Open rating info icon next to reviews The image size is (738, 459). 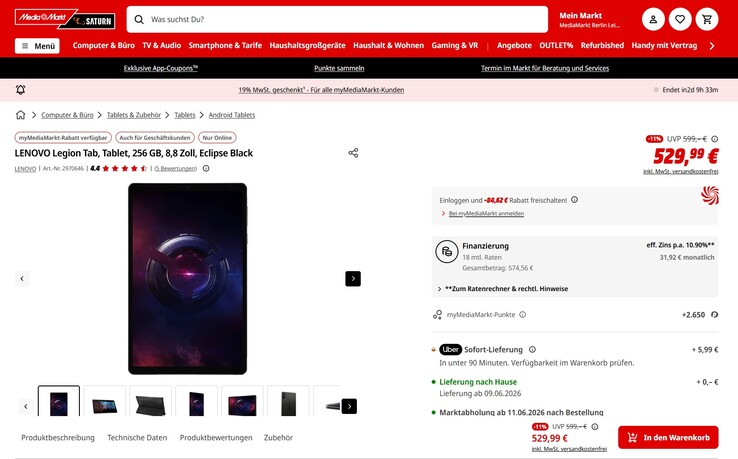pos(206,168)
